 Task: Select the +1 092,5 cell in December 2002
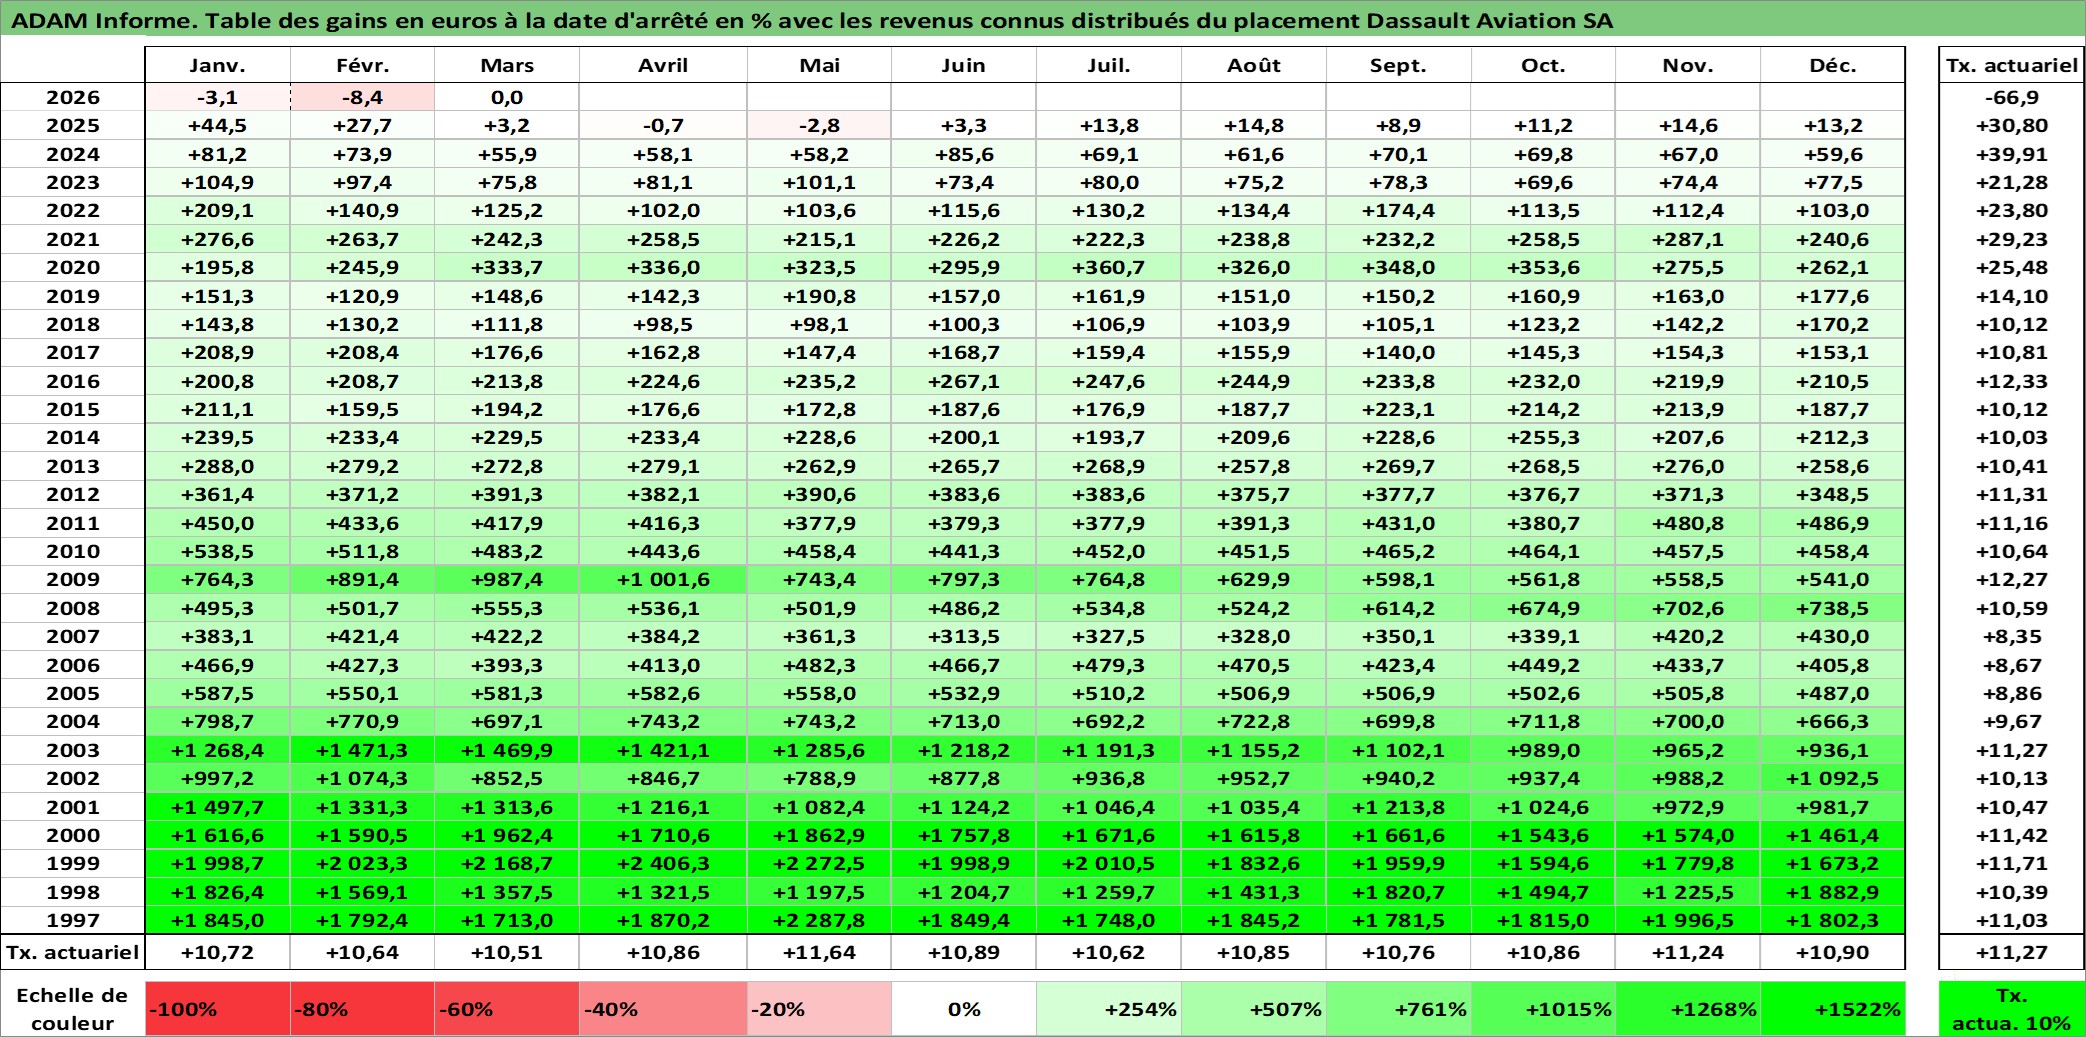[x=1833, y=778]
